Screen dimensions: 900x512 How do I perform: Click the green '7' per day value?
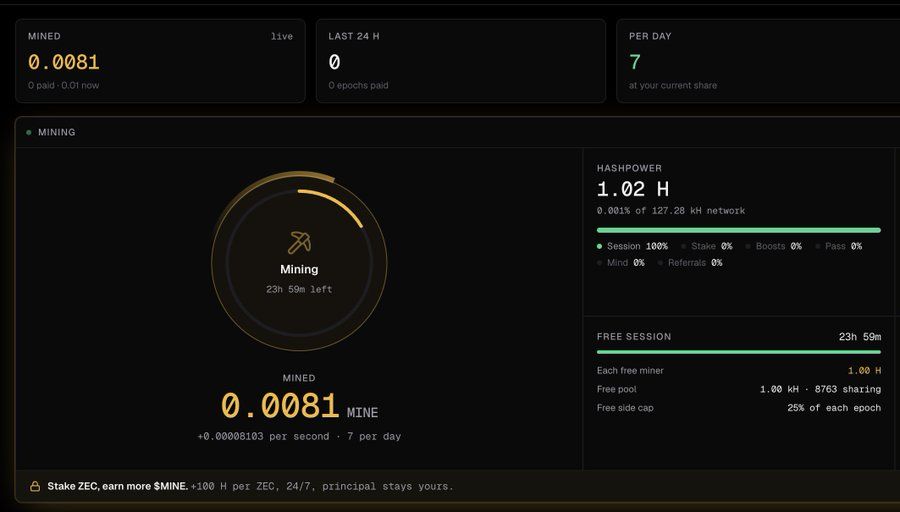(x=634, y=61)
